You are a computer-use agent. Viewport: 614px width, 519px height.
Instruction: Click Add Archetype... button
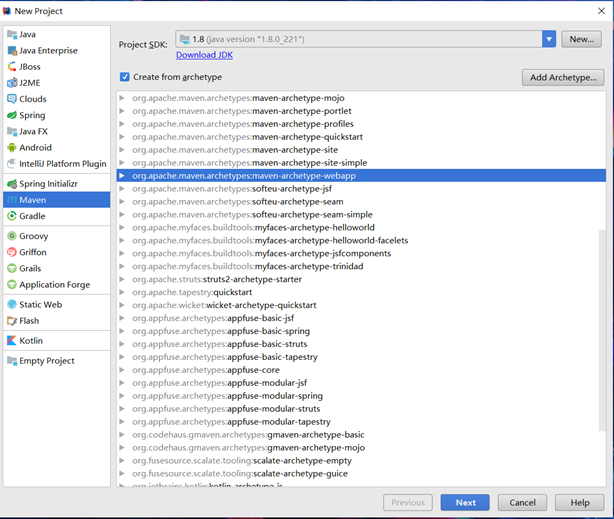(563, 78)
